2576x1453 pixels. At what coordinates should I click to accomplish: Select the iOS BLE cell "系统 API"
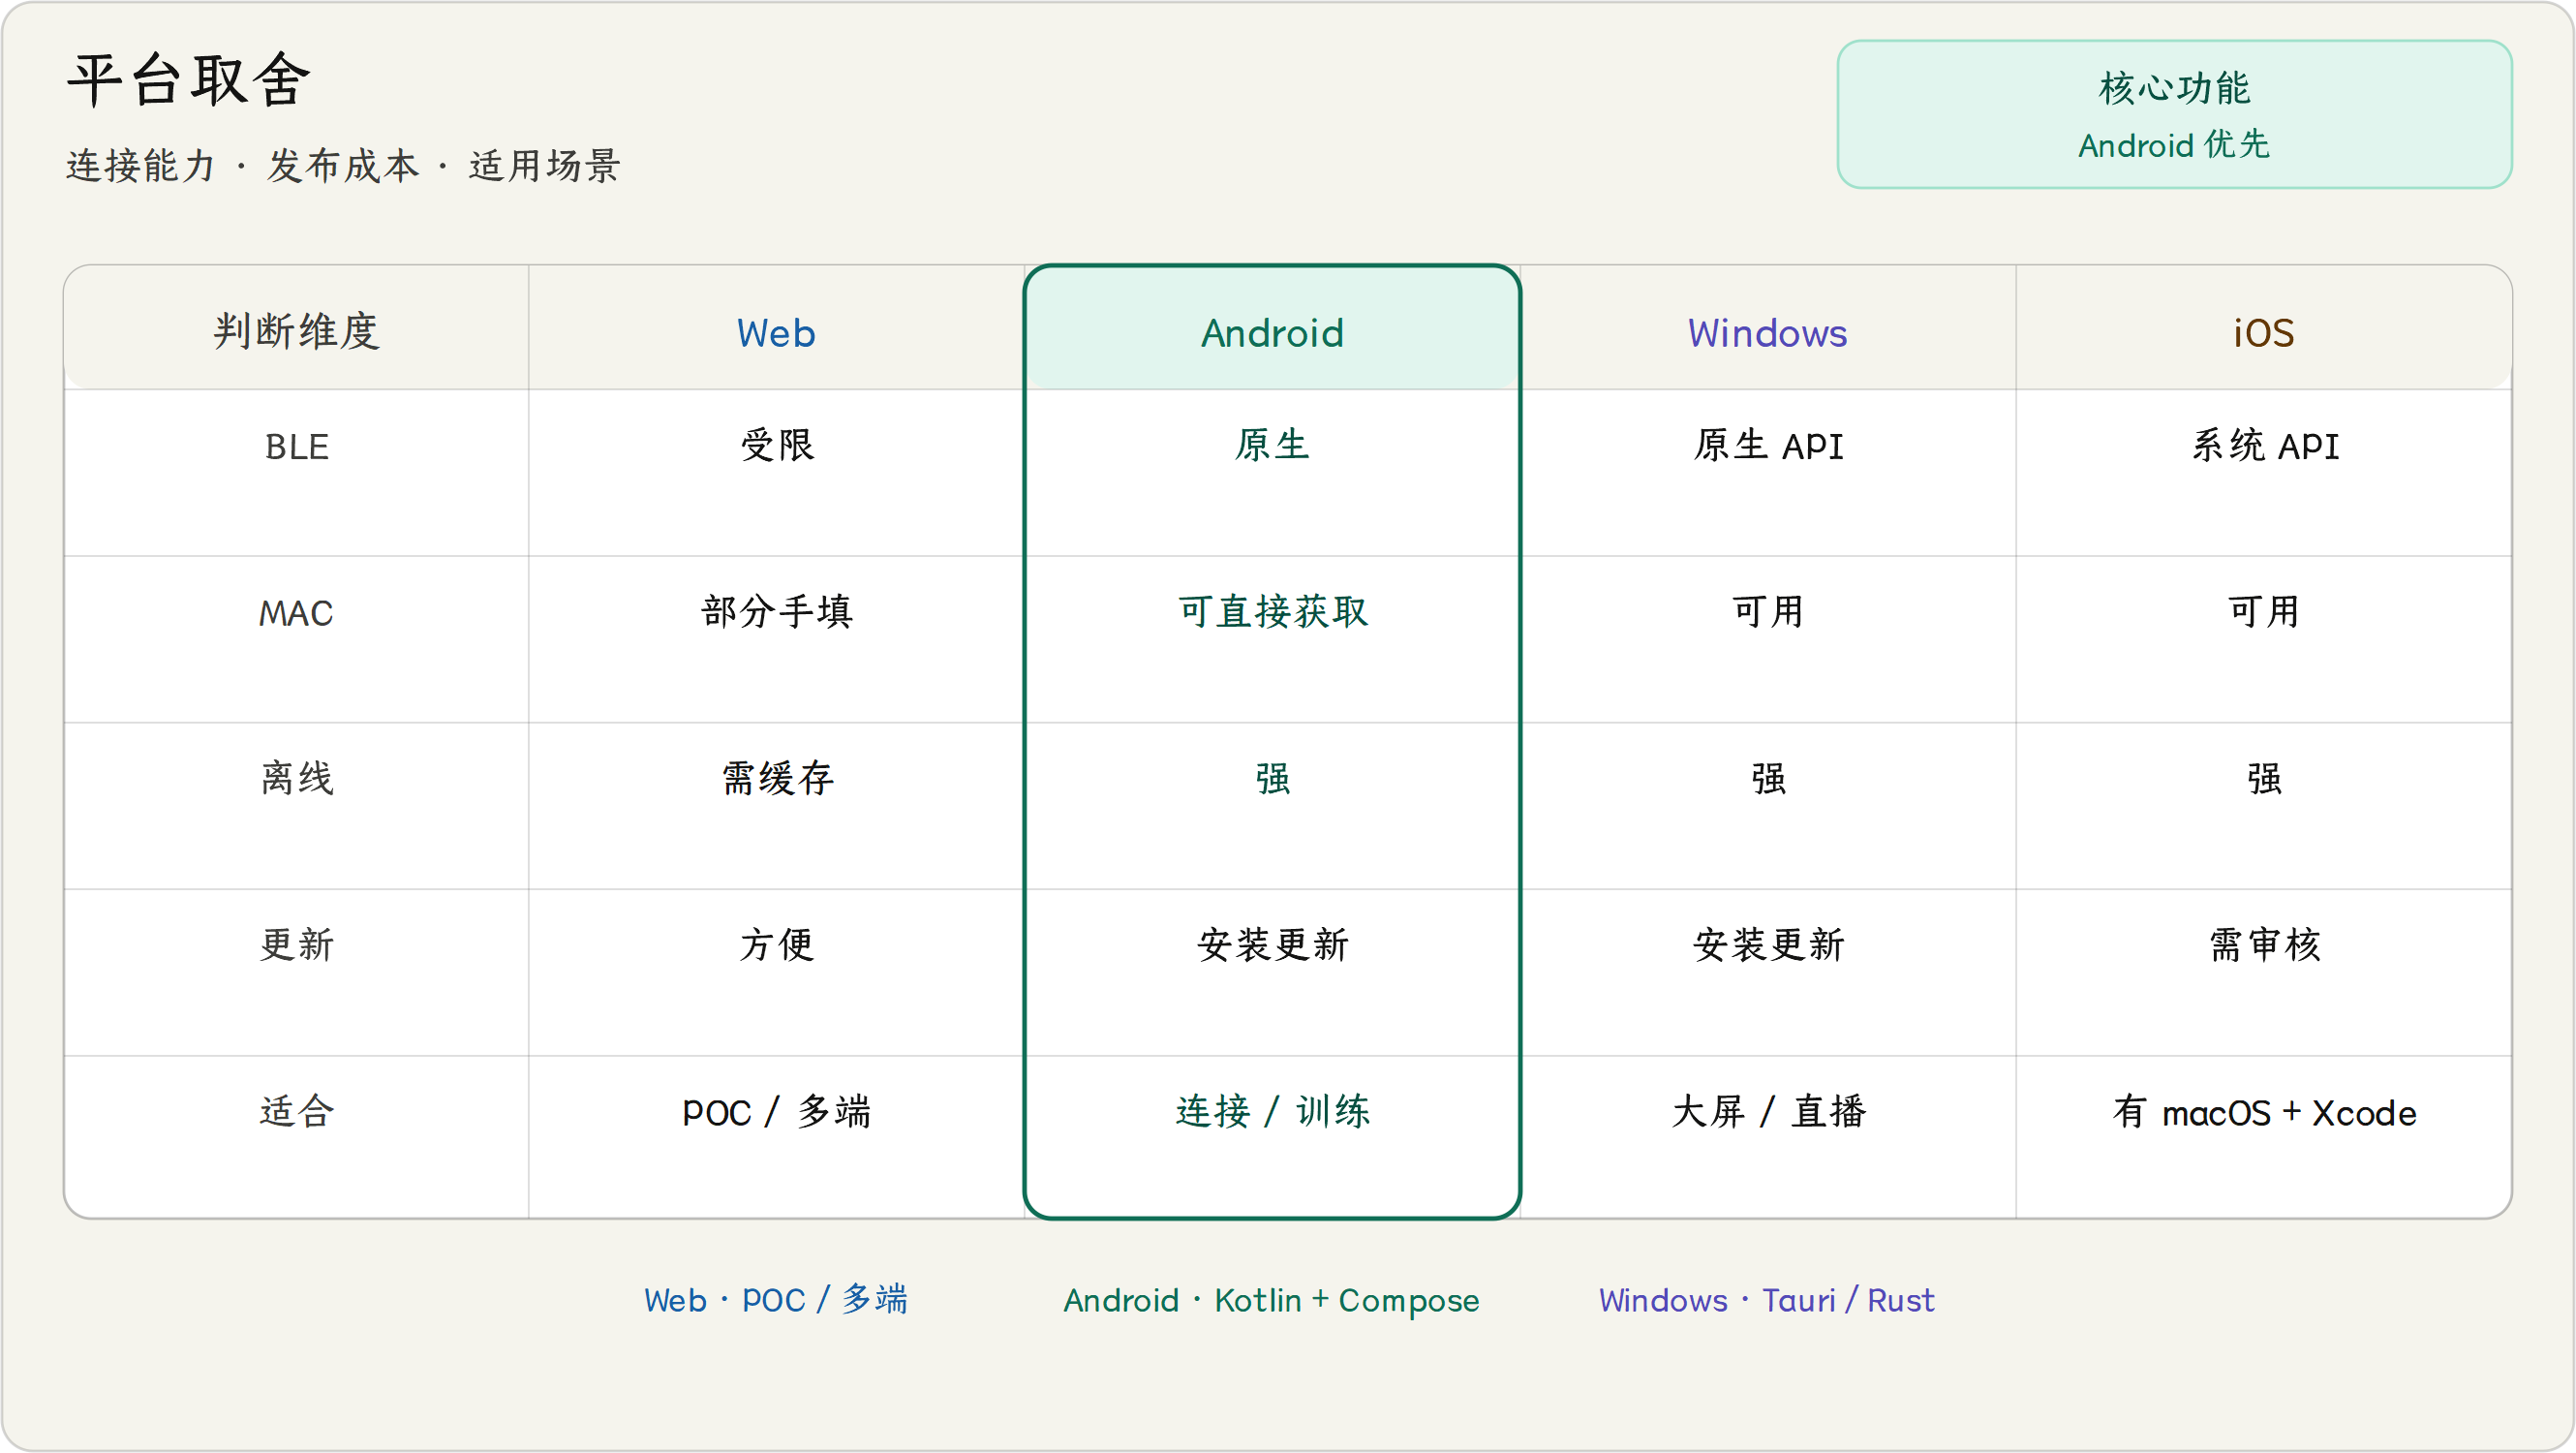2265,445
